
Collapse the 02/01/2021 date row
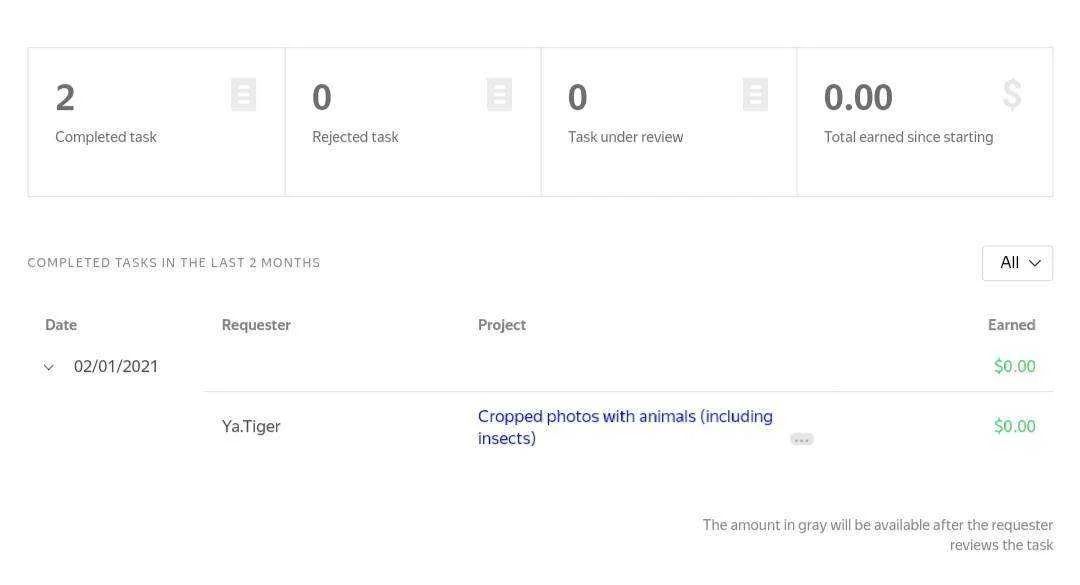48,367
